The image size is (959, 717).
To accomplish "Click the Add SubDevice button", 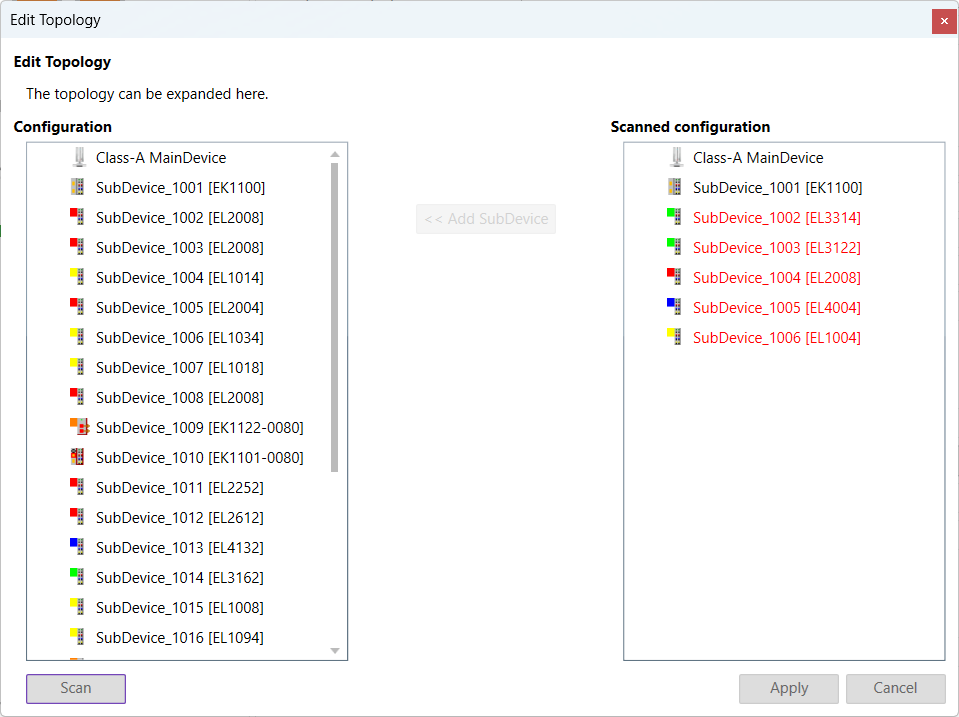I will point(485,219).
